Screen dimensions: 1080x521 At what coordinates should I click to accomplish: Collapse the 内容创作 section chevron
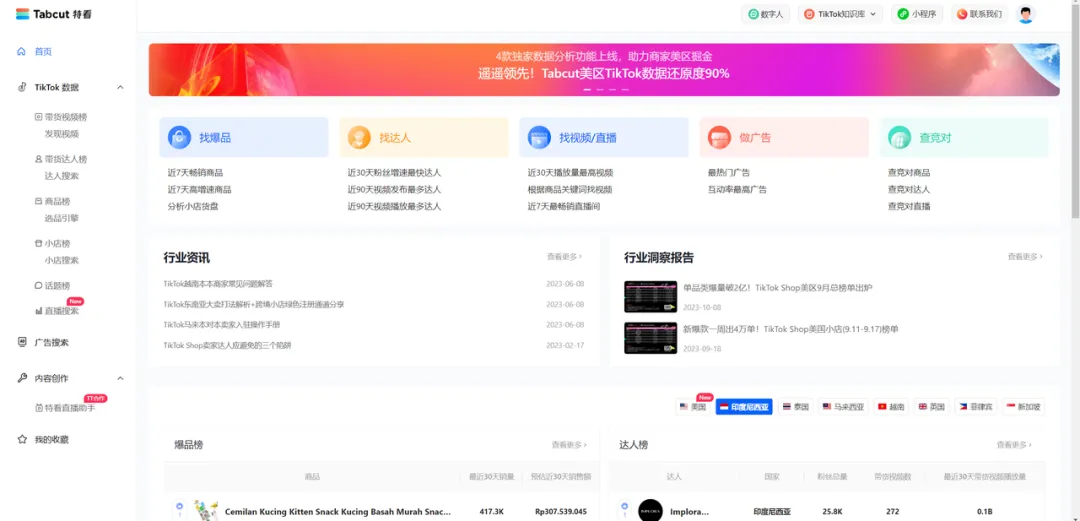(121, 378)
